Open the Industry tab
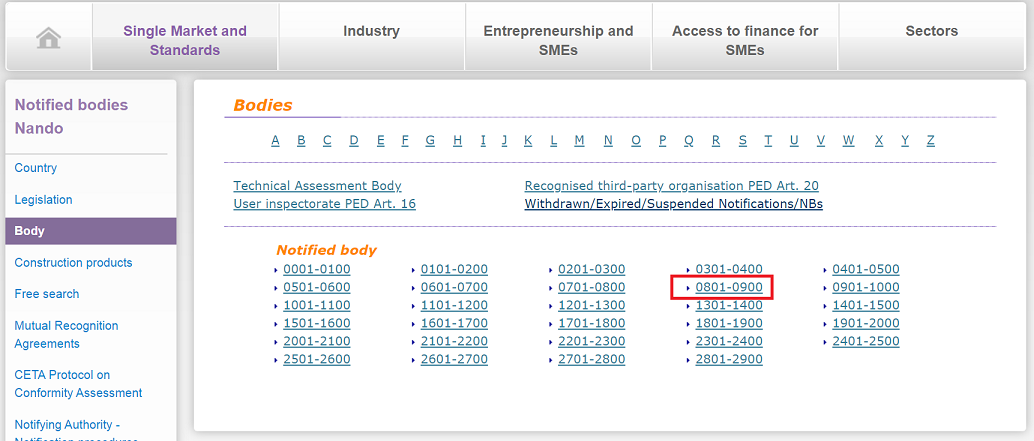This screenshot has width=1034, height=441. (x=371, y=31)
